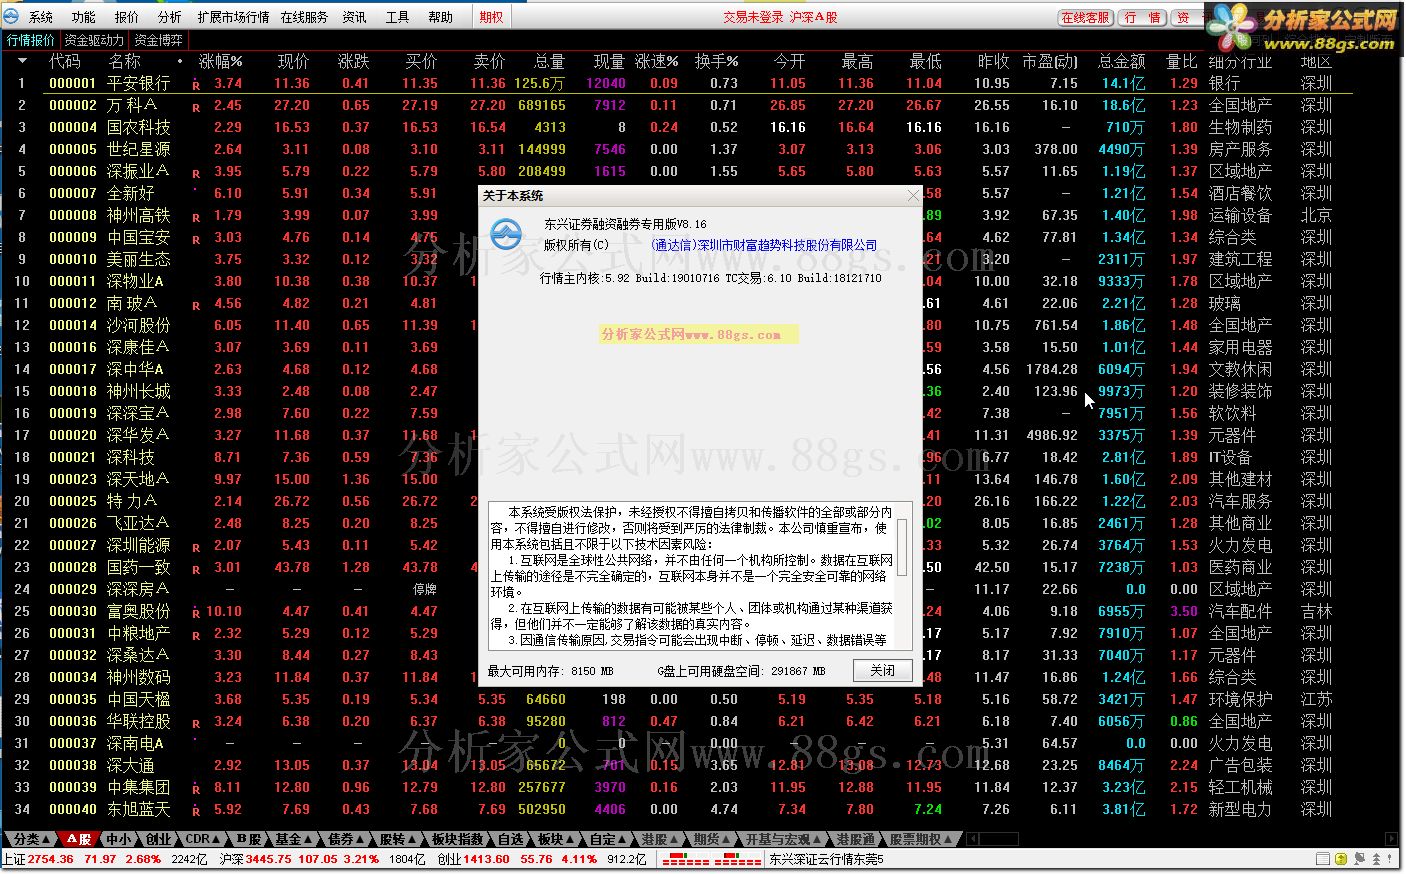Click the 创业 index value 1413.60
The image size is (1406, 874).
click(x=487, y=859)
